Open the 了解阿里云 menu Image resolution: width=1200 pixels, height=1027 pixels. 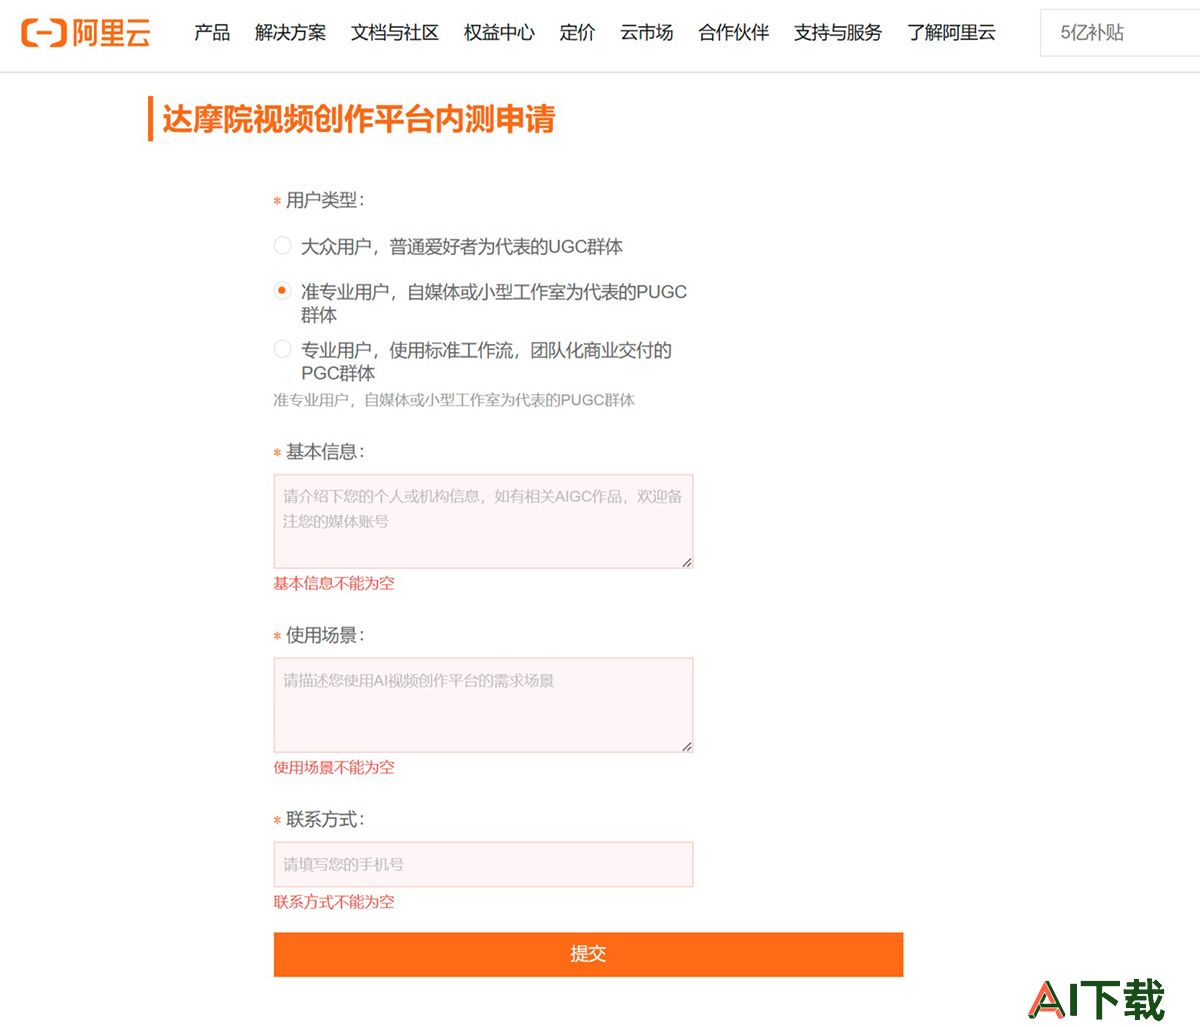[951, 33]
